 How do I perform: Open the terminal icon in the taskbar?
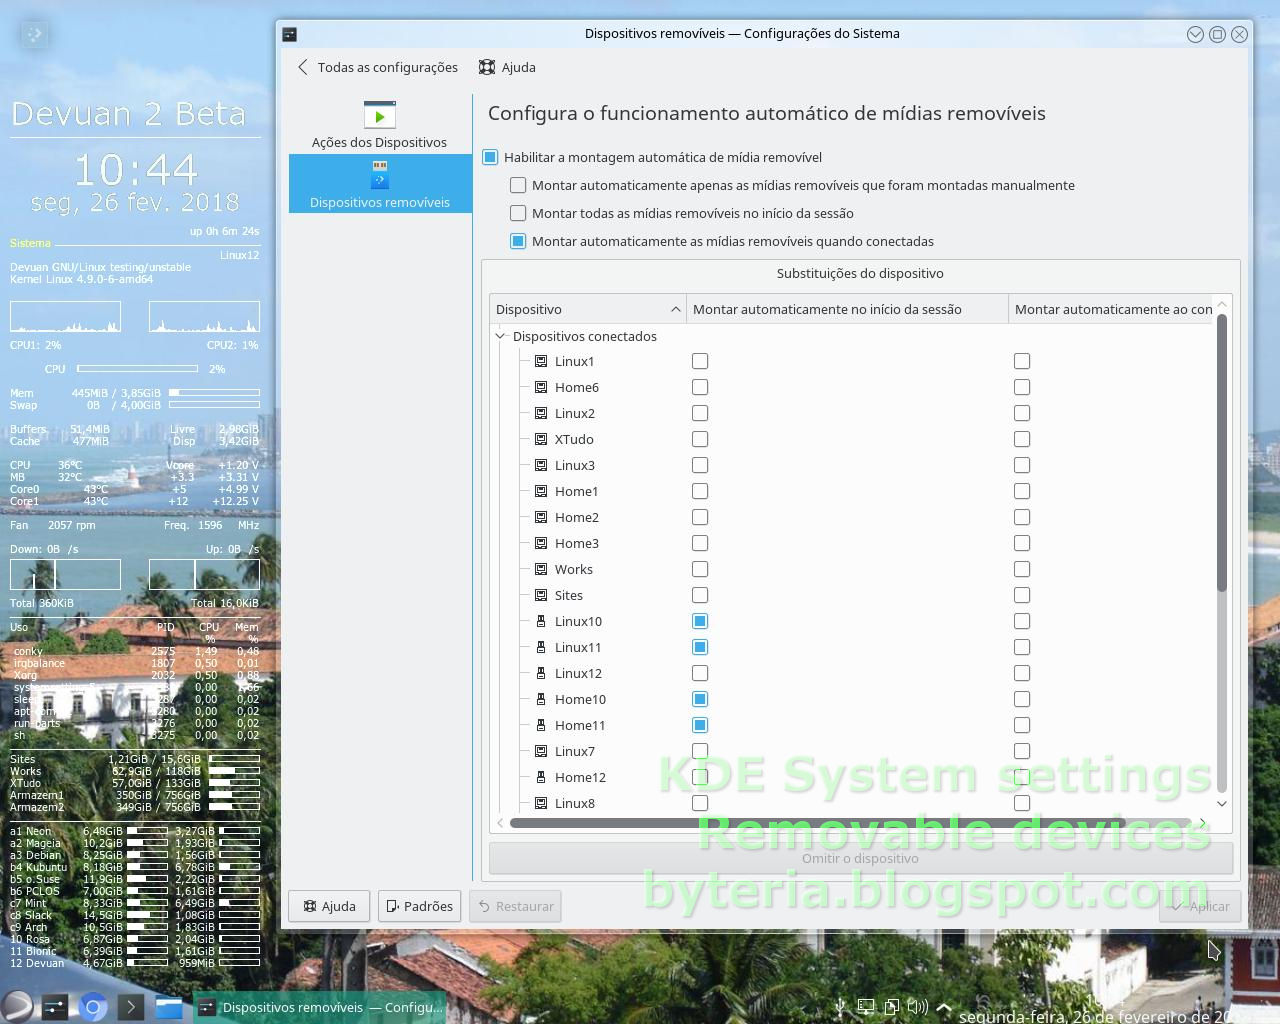(x=130, y=1007)
